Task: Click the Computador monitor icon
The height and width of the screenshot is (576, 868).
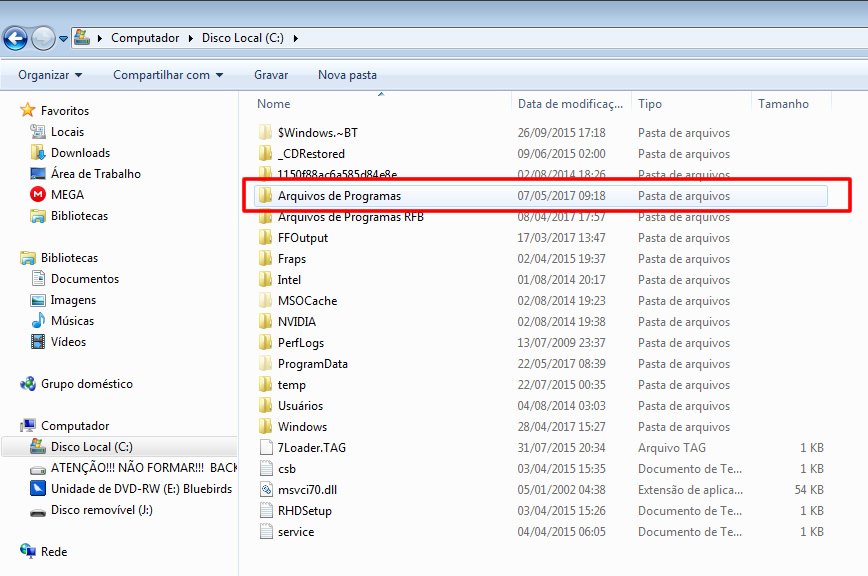Action: pyautogui.click(x=28, y=425)
